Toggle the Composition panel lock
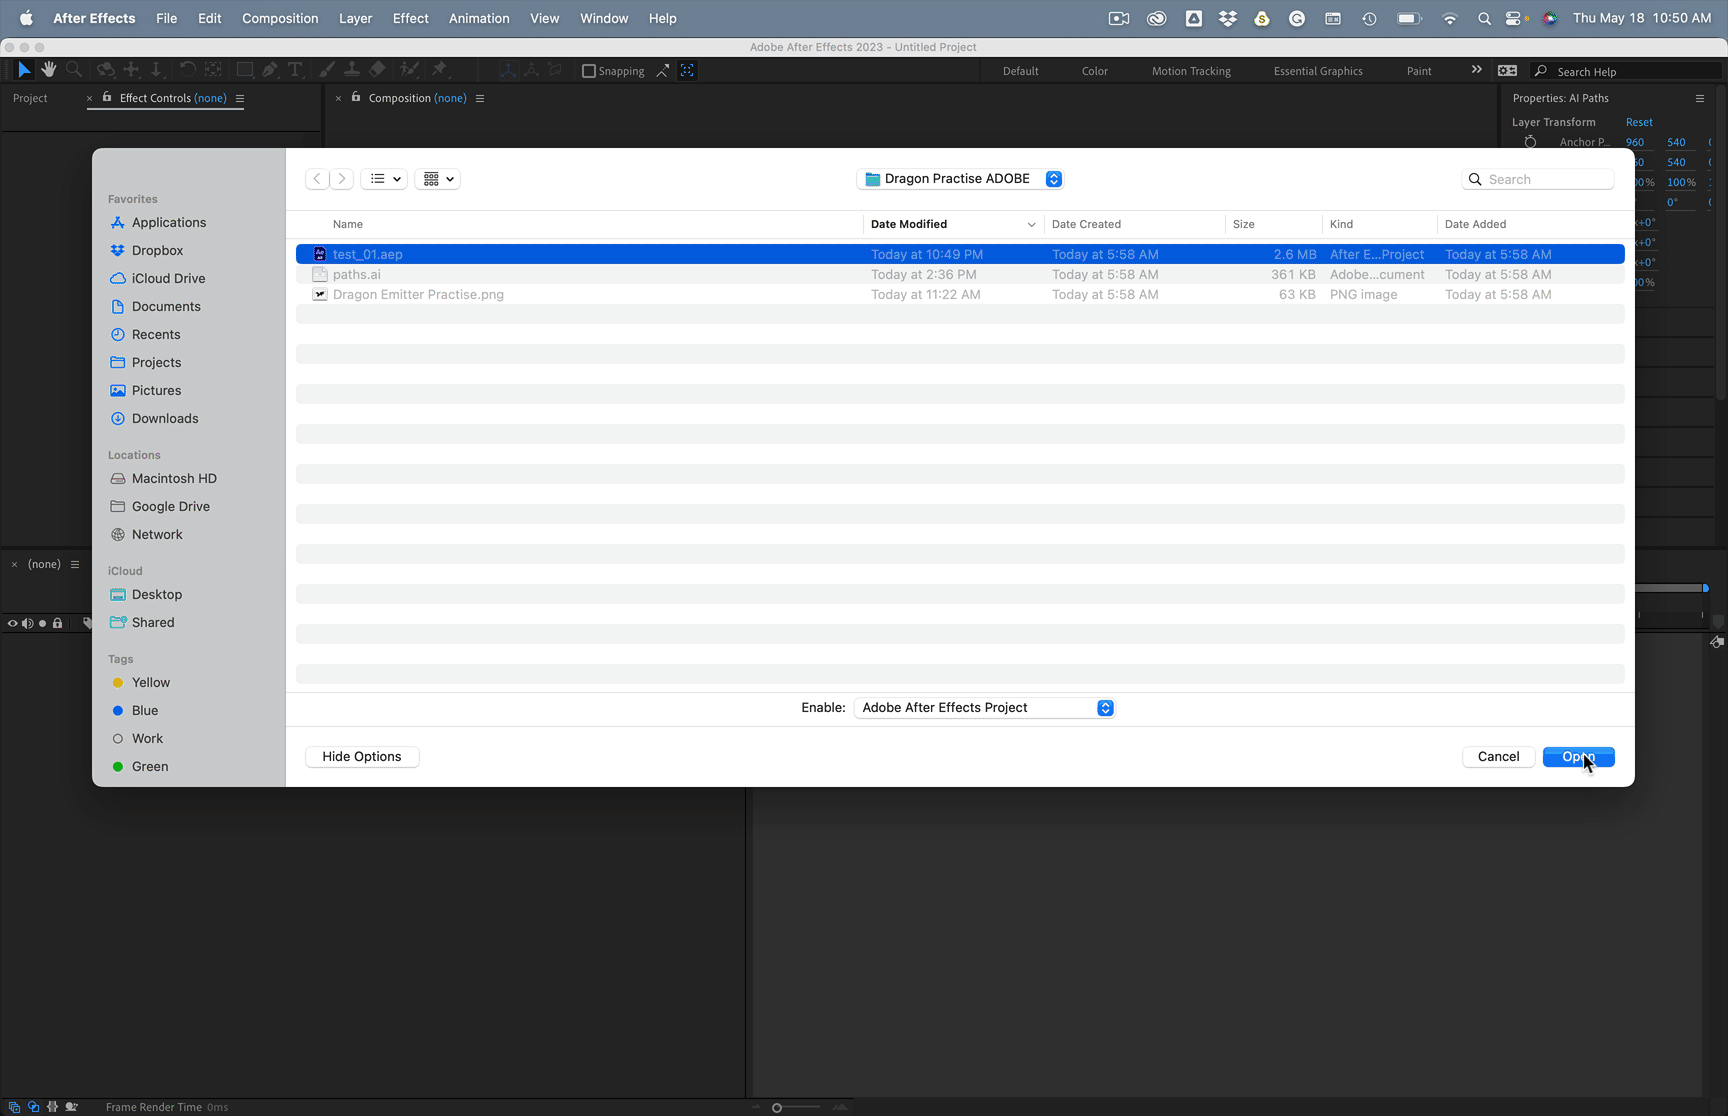This screenshot has width=1728, height=1116. pyautogui.click(x=356, y=97)
